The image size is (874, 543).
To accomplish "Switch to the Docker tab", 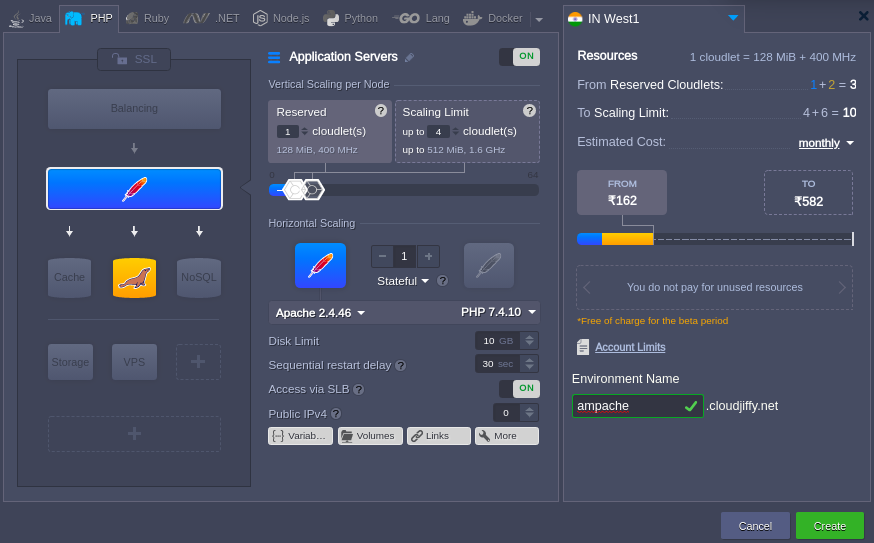I will (x=493, y=18).
